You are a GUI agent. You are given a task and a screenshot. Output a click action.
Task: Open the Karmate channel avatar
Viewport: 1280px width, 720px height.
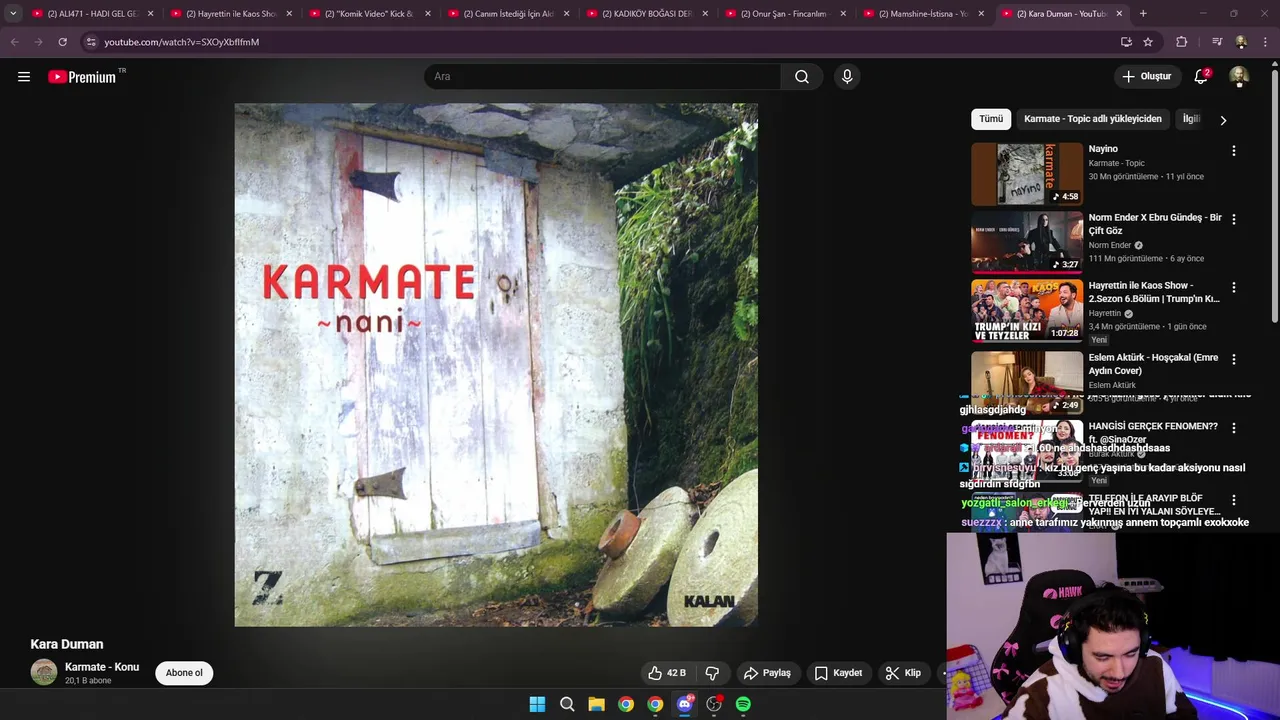(x=44, y=673)
